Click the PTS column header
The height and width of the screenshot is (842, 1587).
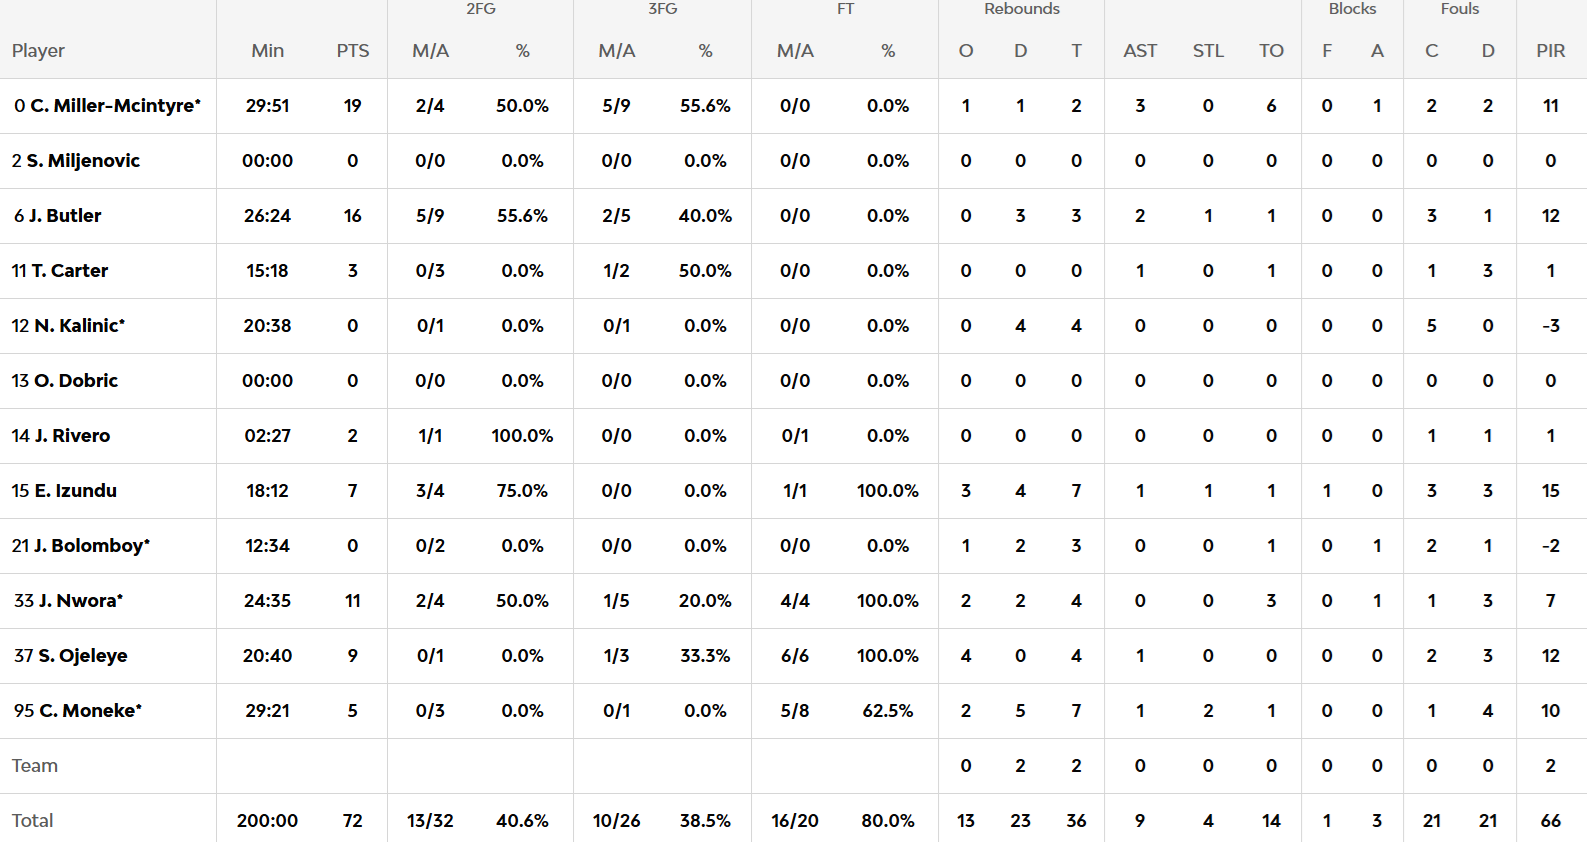(353, 51)
